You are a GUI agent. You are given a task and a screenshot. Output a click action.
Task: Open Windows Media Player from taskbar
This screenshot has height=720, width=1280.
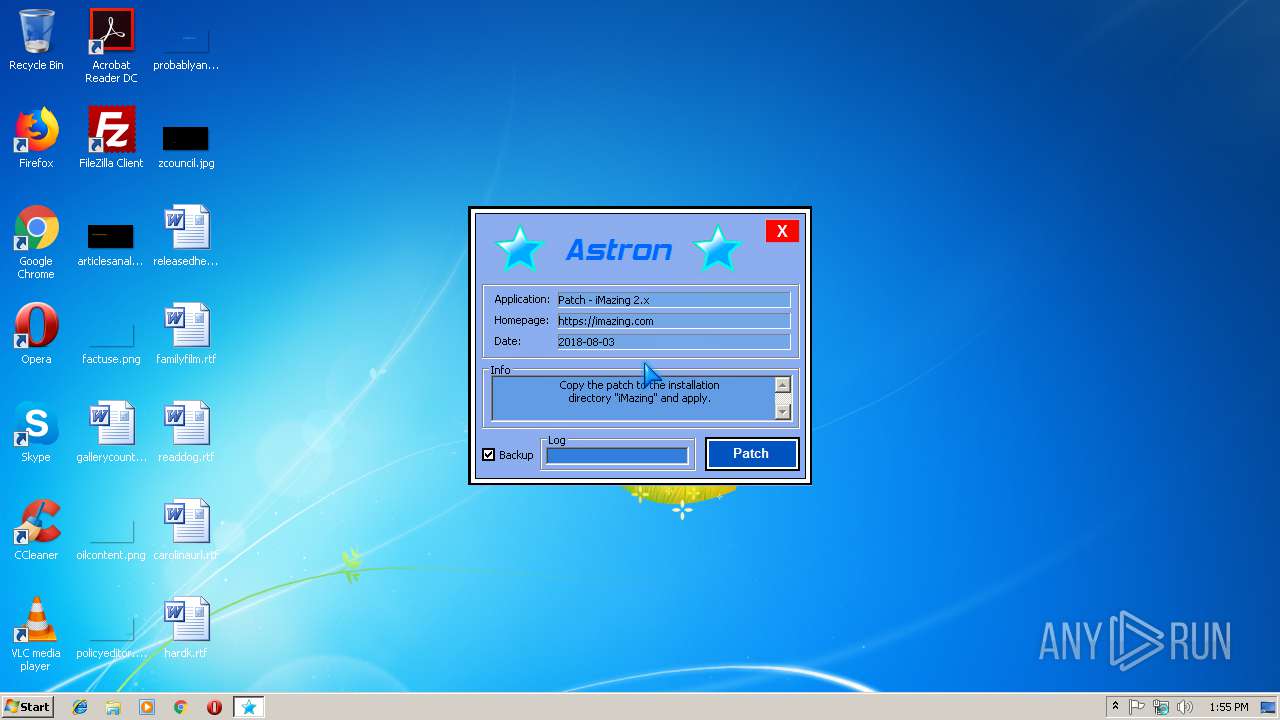(x=147, y=707)
